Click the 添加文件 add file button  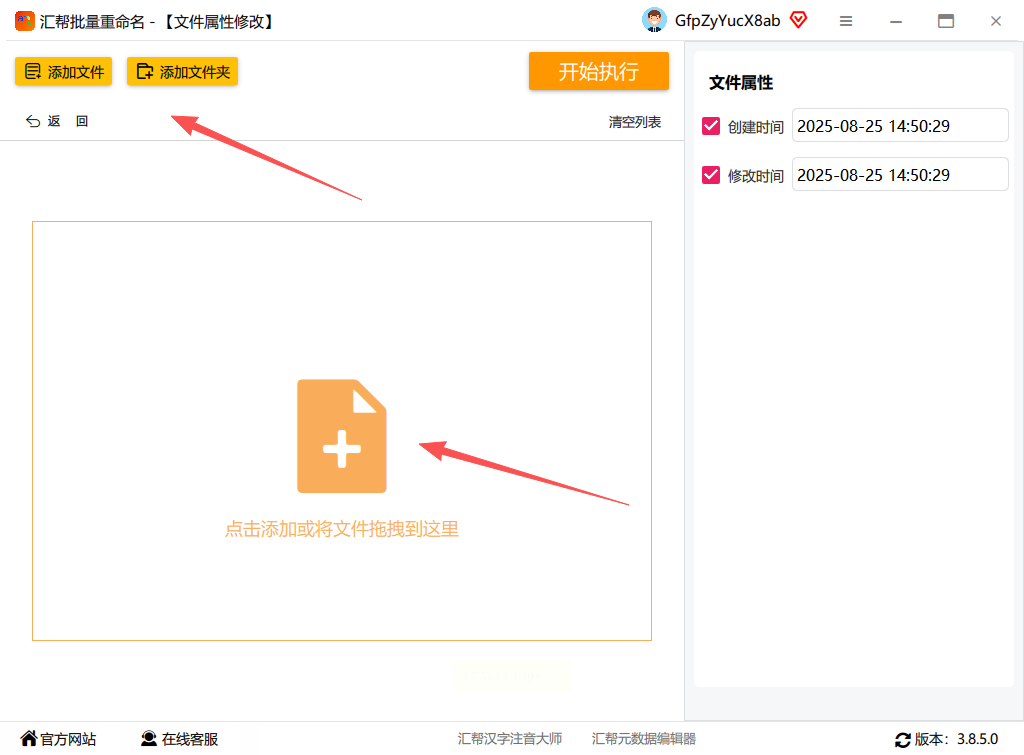(63, 71)
